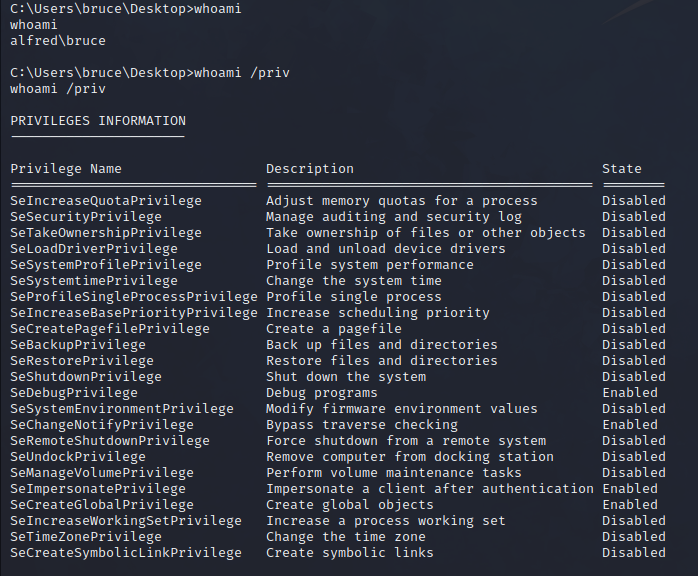Image resolution: width=698 pixels, height=576 pixels.
Task: Click the alfred\bruce username output
Action: tap(58, 41)
